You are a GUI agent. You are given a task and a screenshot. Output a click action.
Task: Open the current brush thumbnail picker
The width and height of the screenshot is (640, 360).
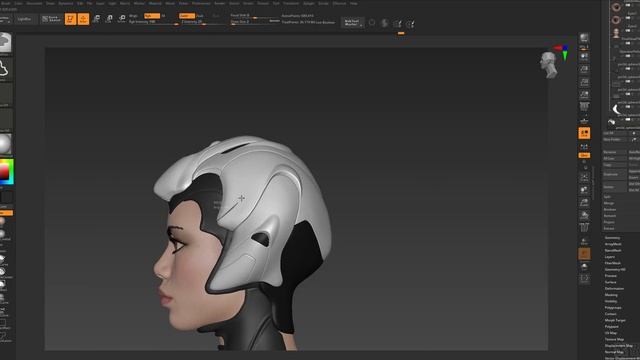5,42
